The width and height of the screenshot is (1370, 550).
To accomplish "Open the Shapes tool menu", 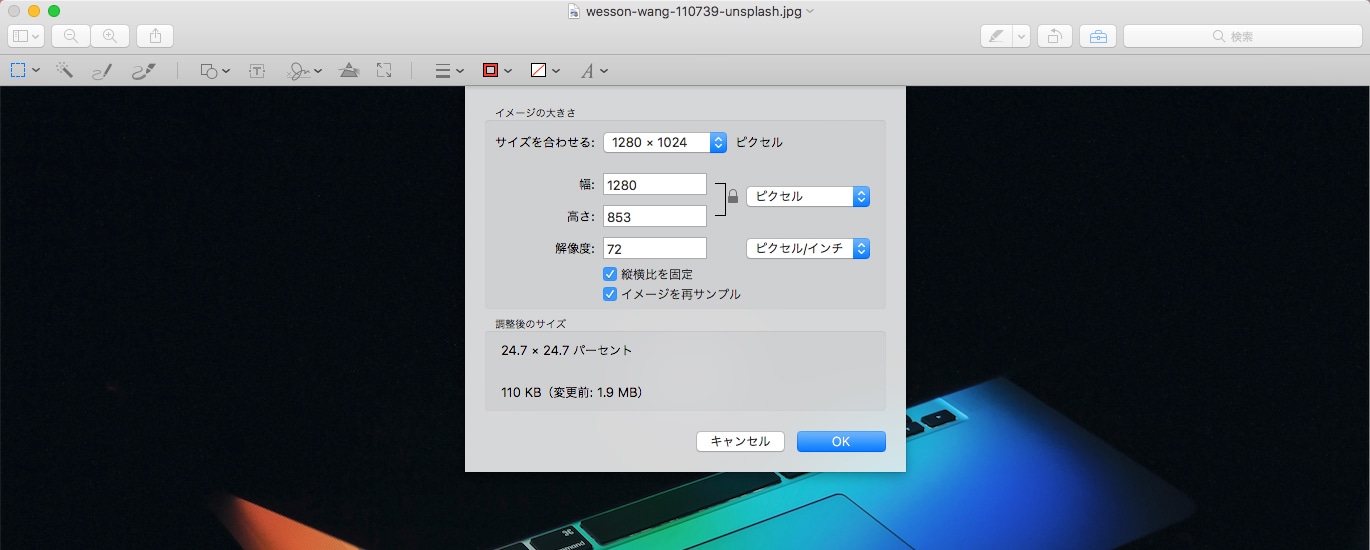I will click(x=214, y=71).
